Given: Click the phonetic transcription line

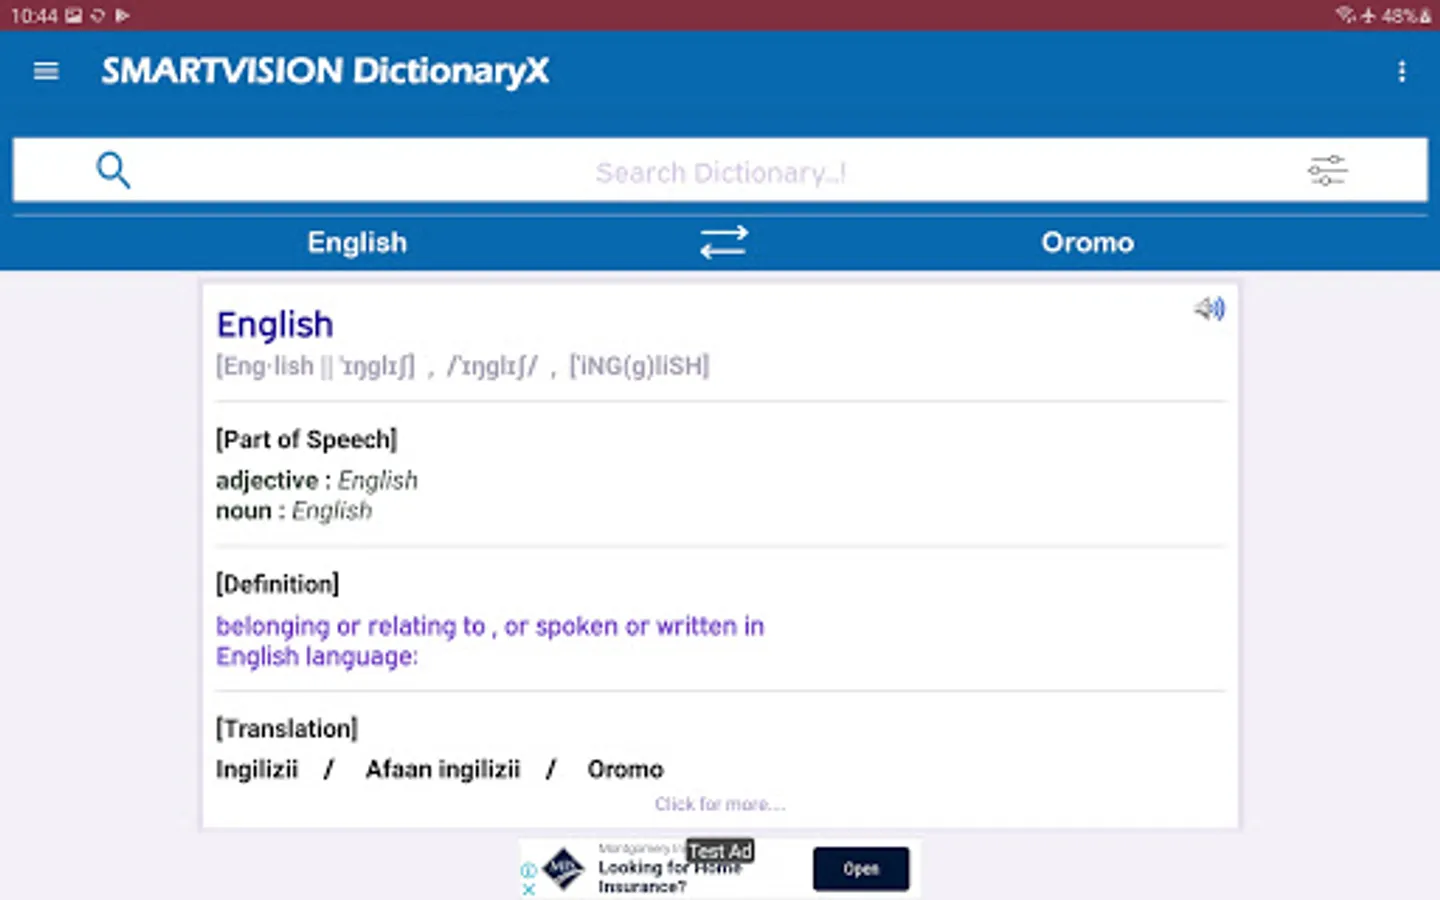Looking at the screenshot, I should tap(463, 367).
